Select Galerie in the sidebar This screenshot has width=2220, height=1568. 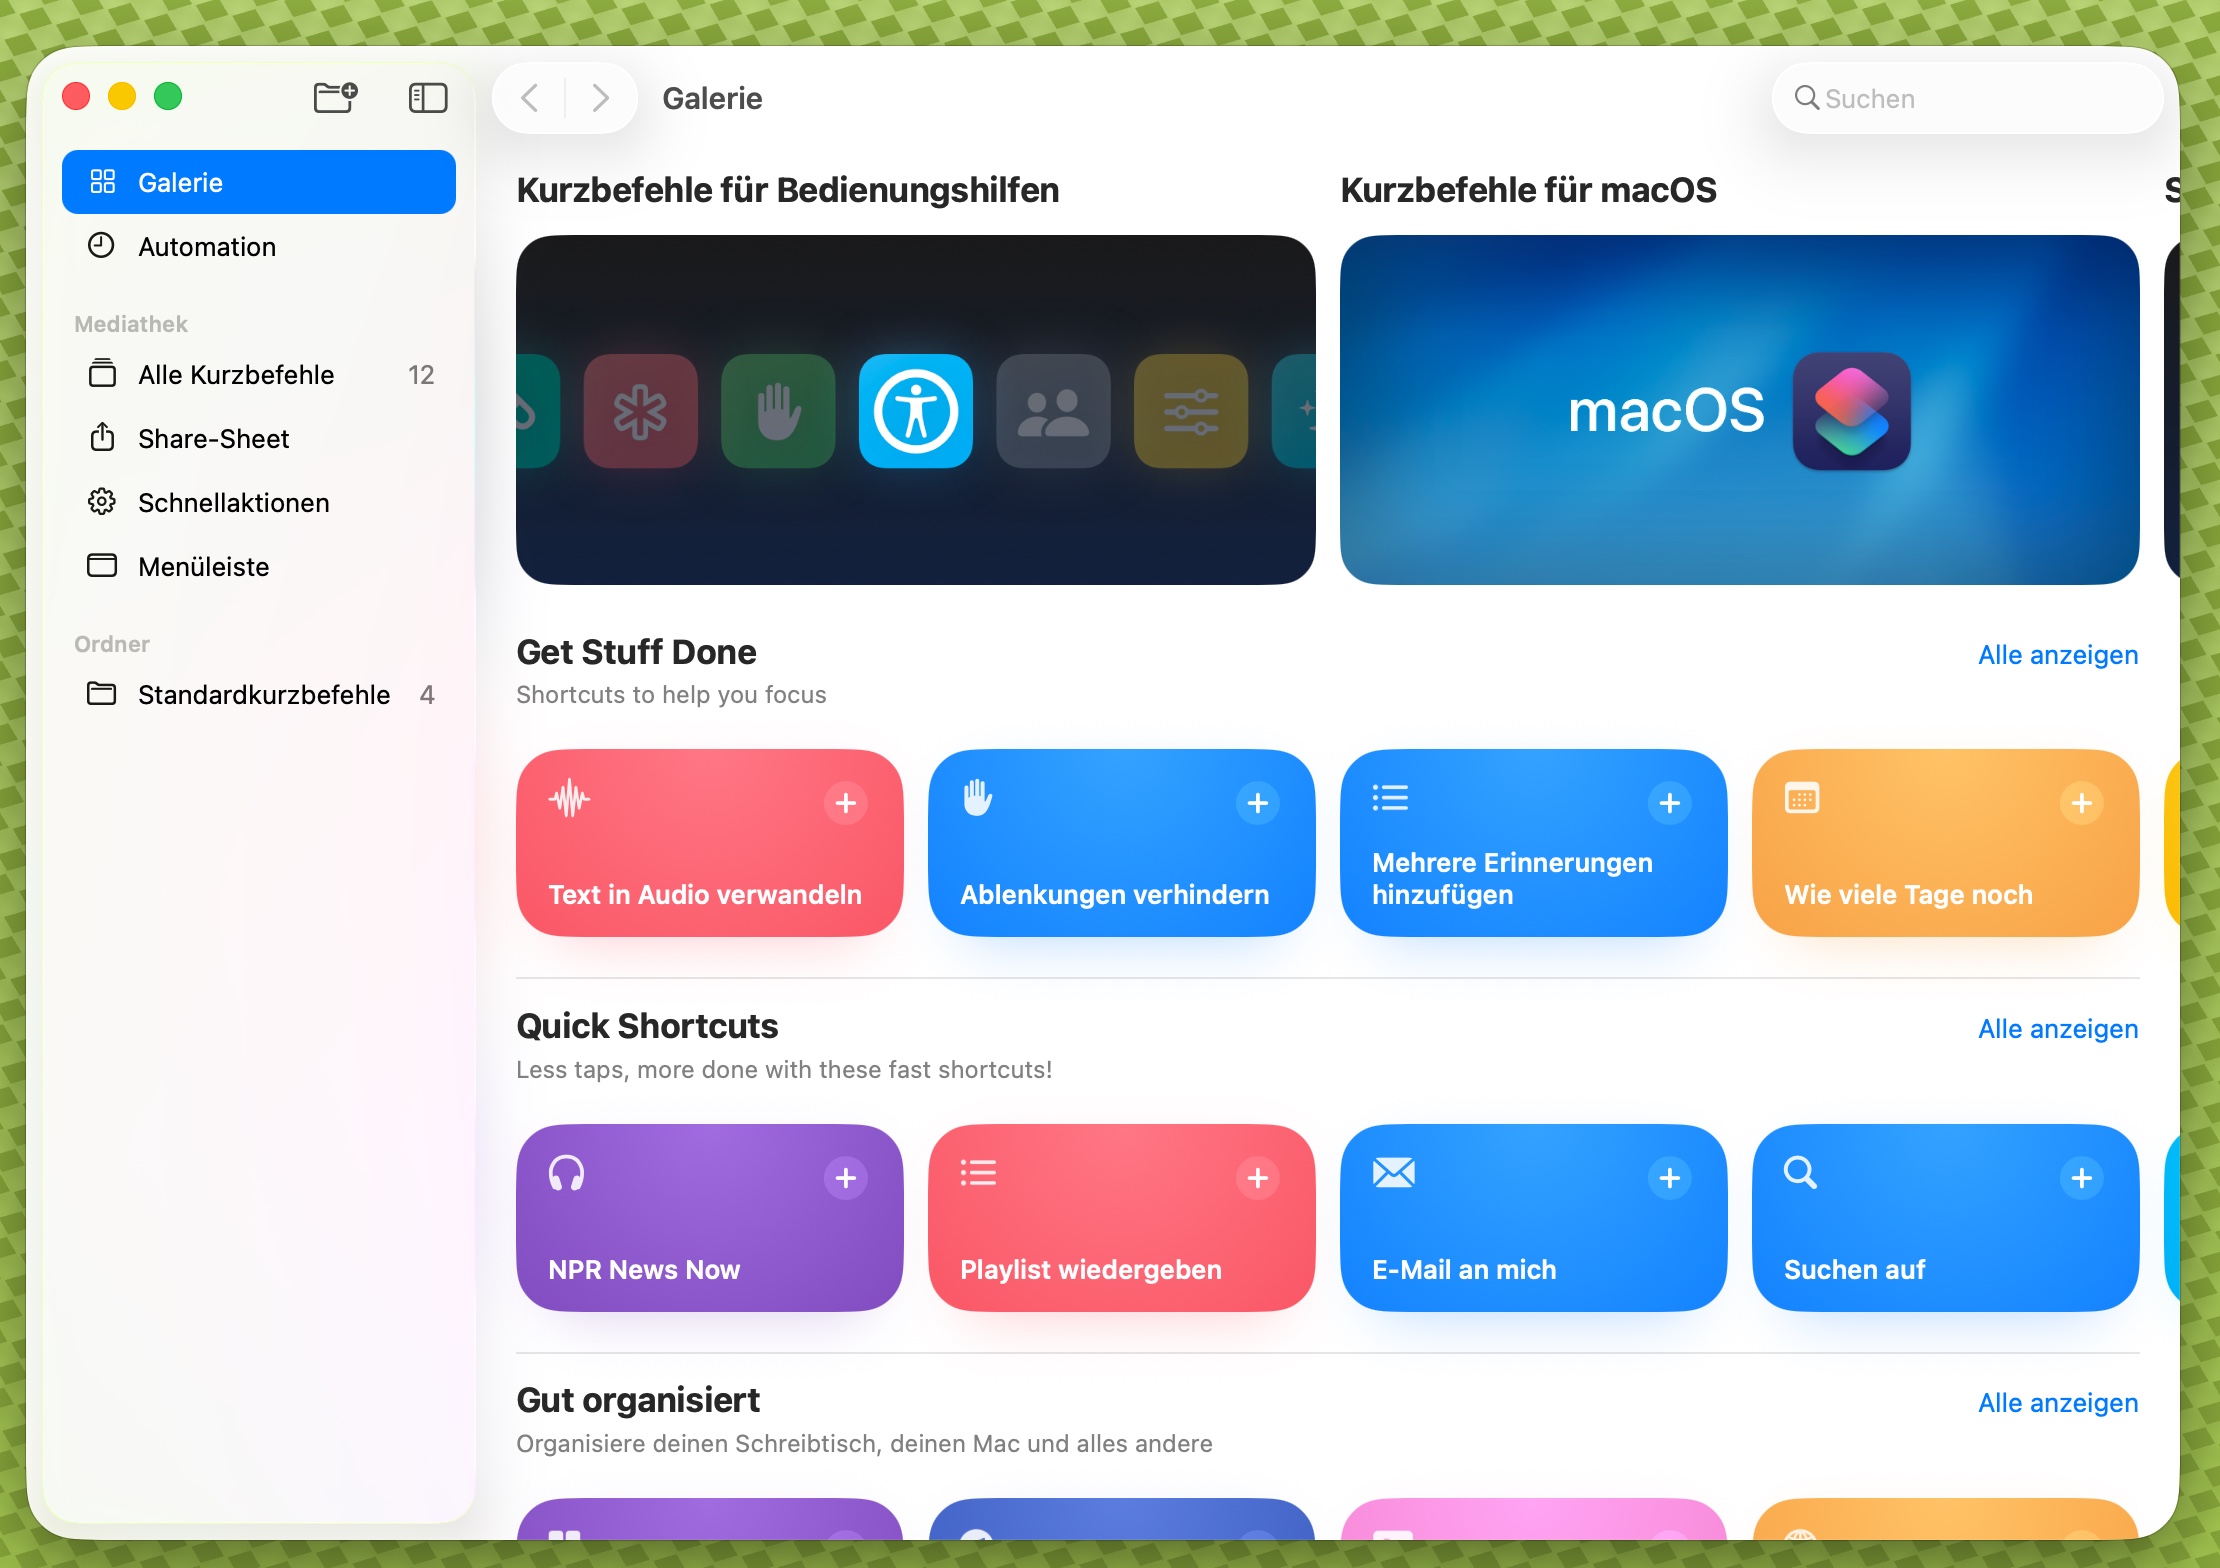coord(259,182)
